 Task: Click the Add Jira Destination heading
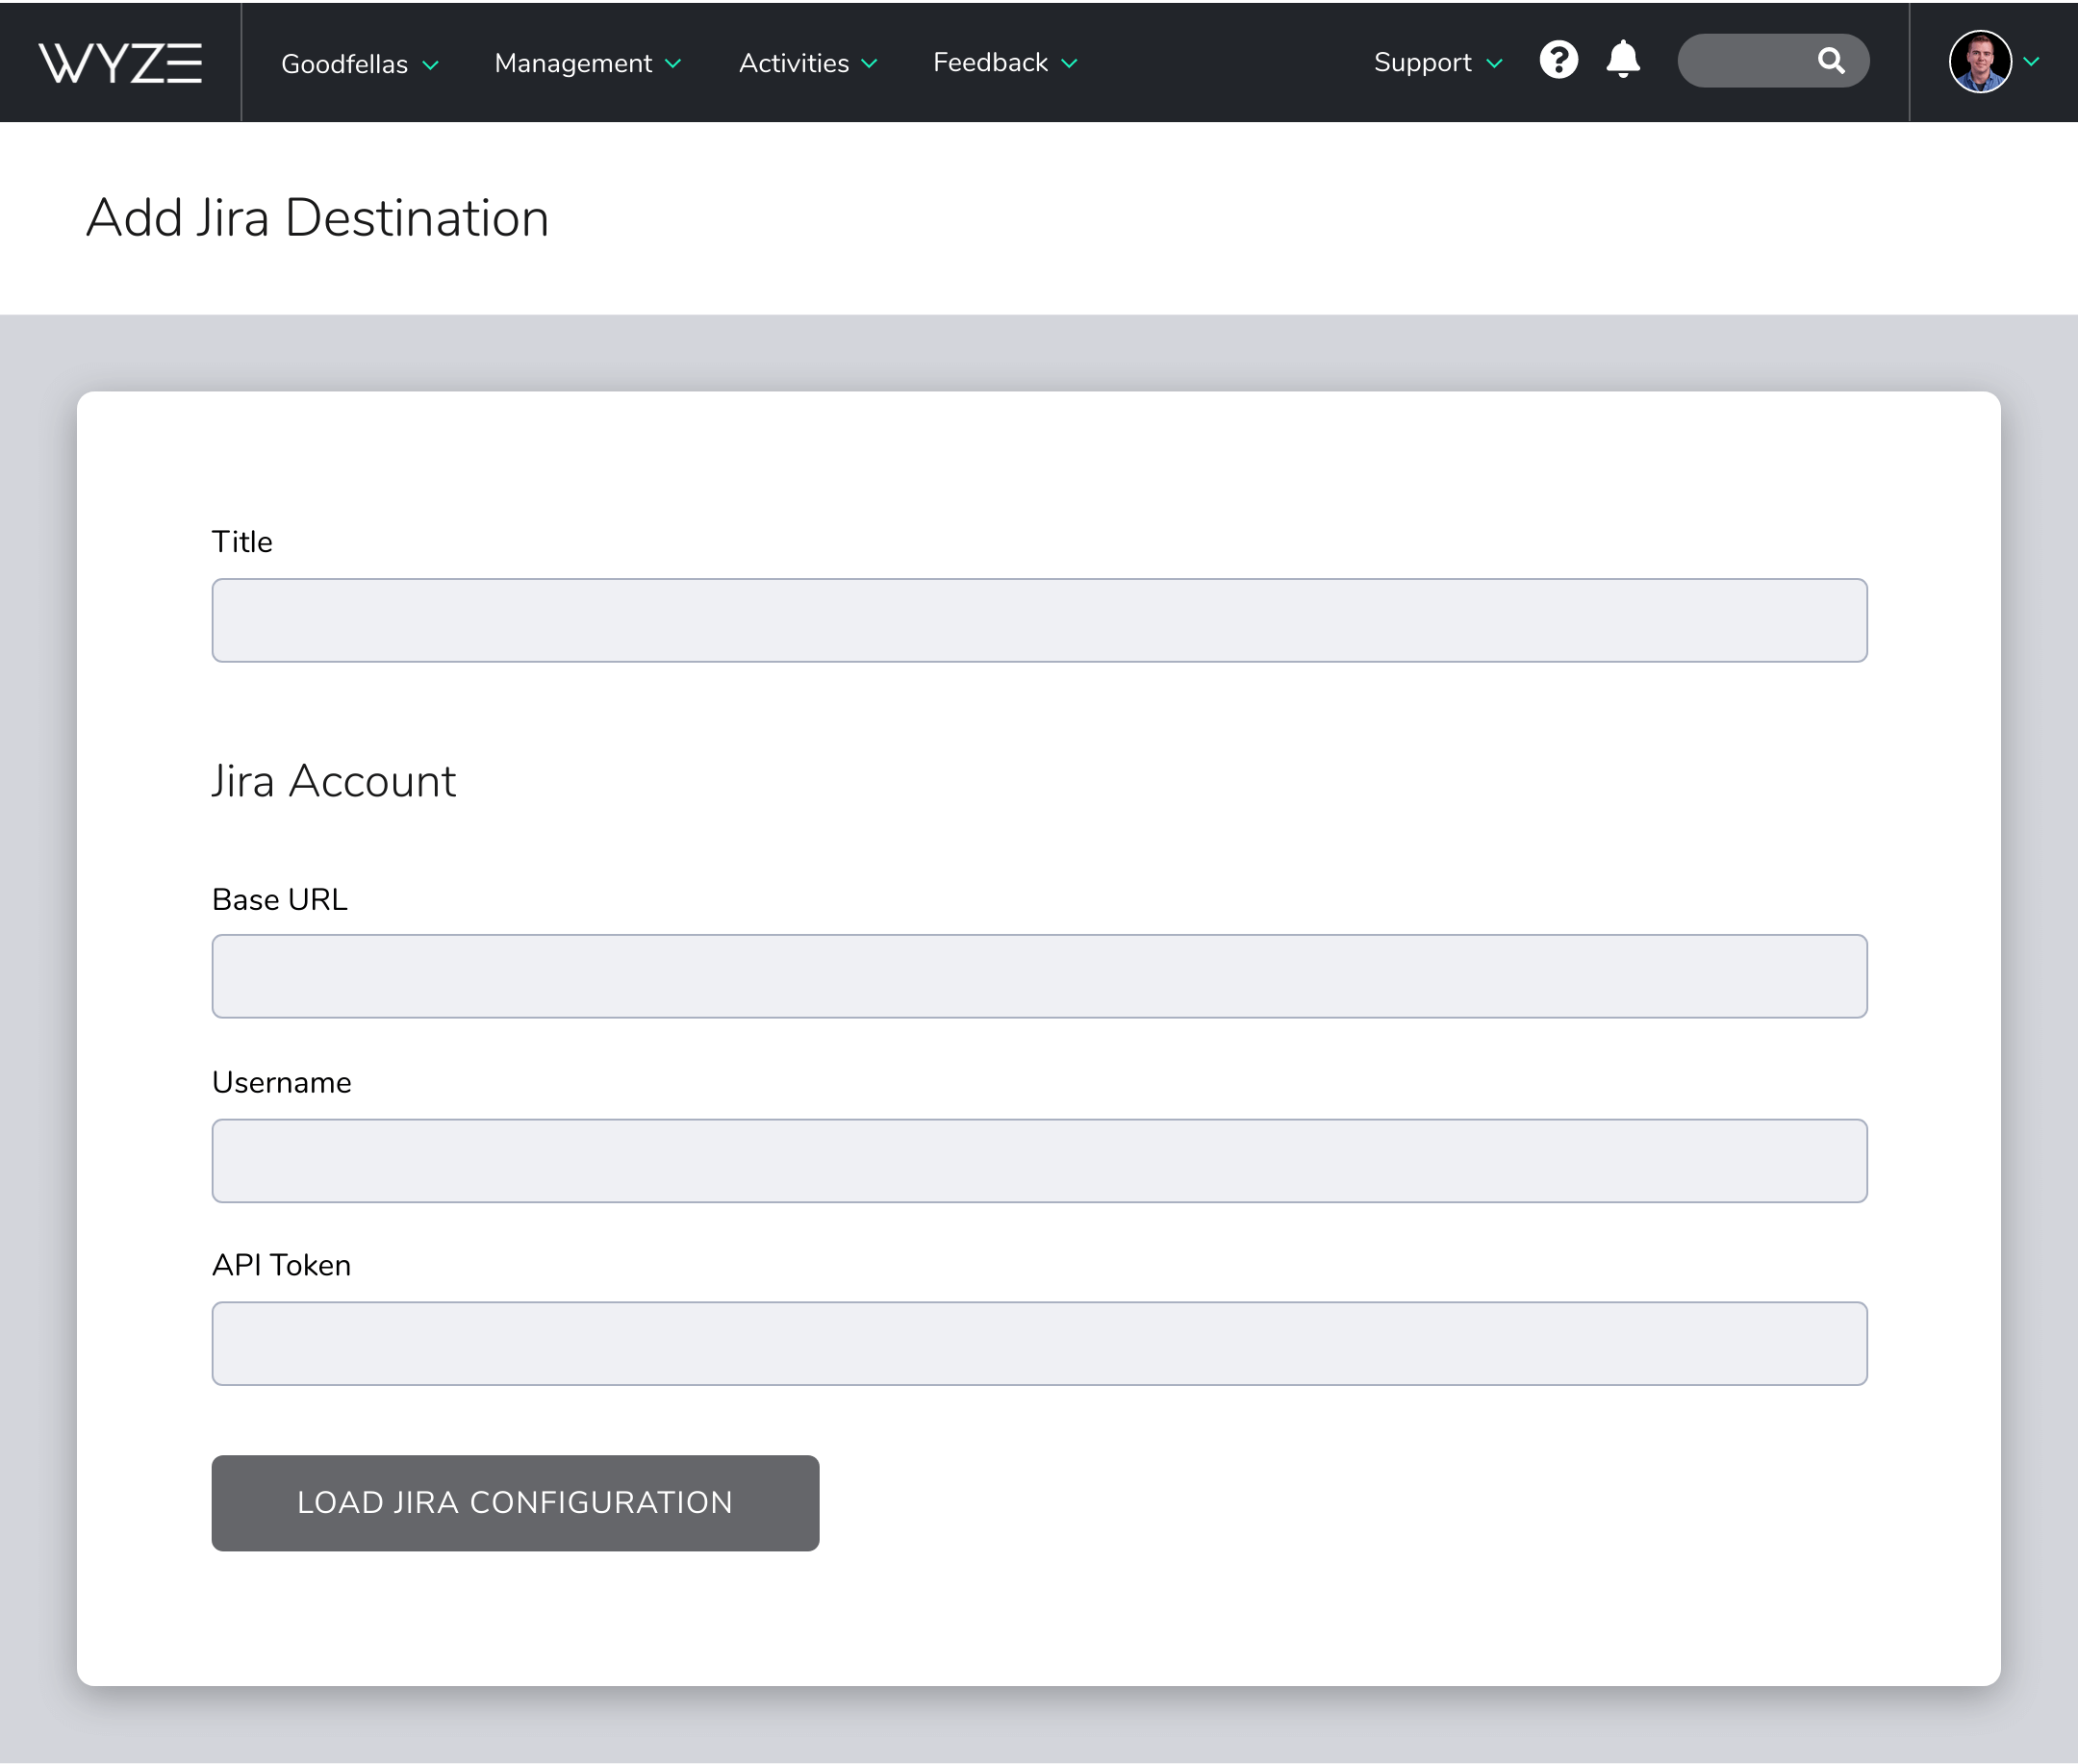317,217
